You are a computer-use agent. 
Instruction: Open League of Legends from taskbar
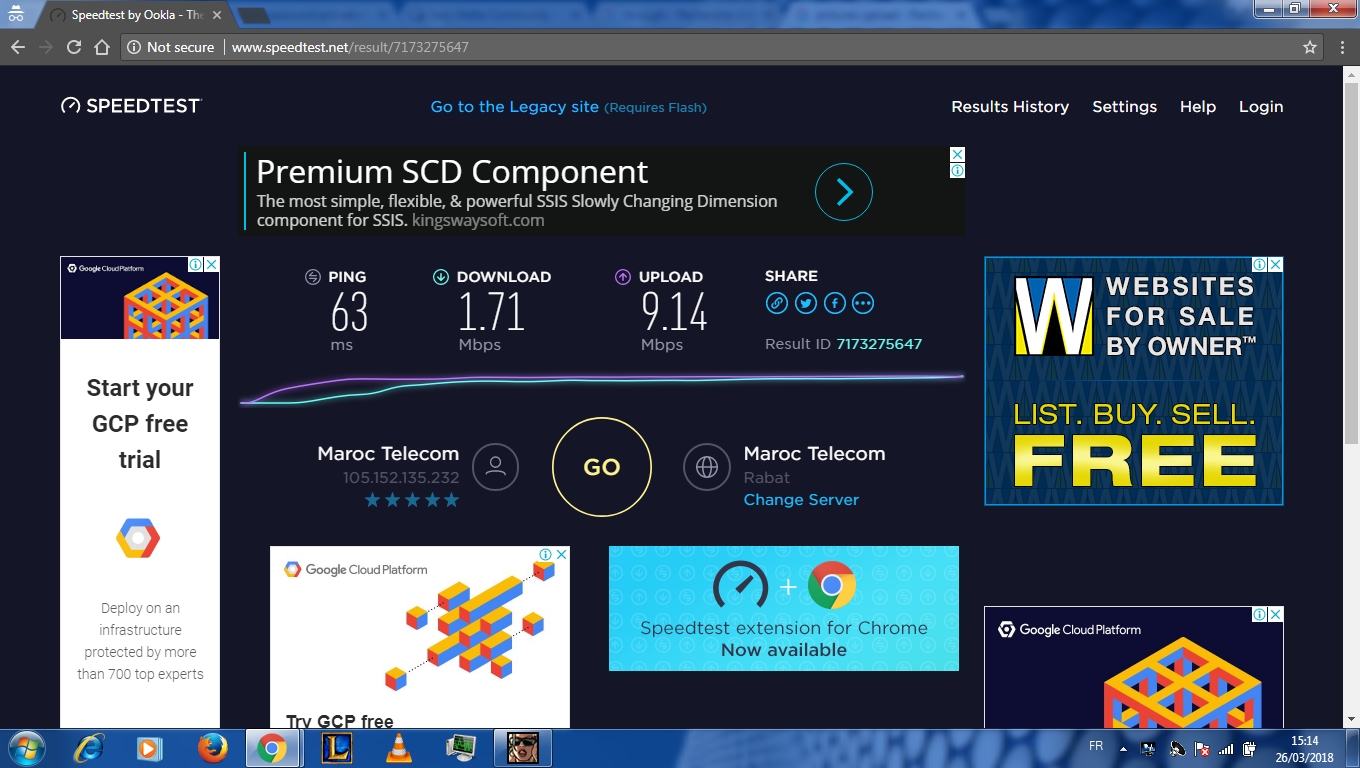337,748
